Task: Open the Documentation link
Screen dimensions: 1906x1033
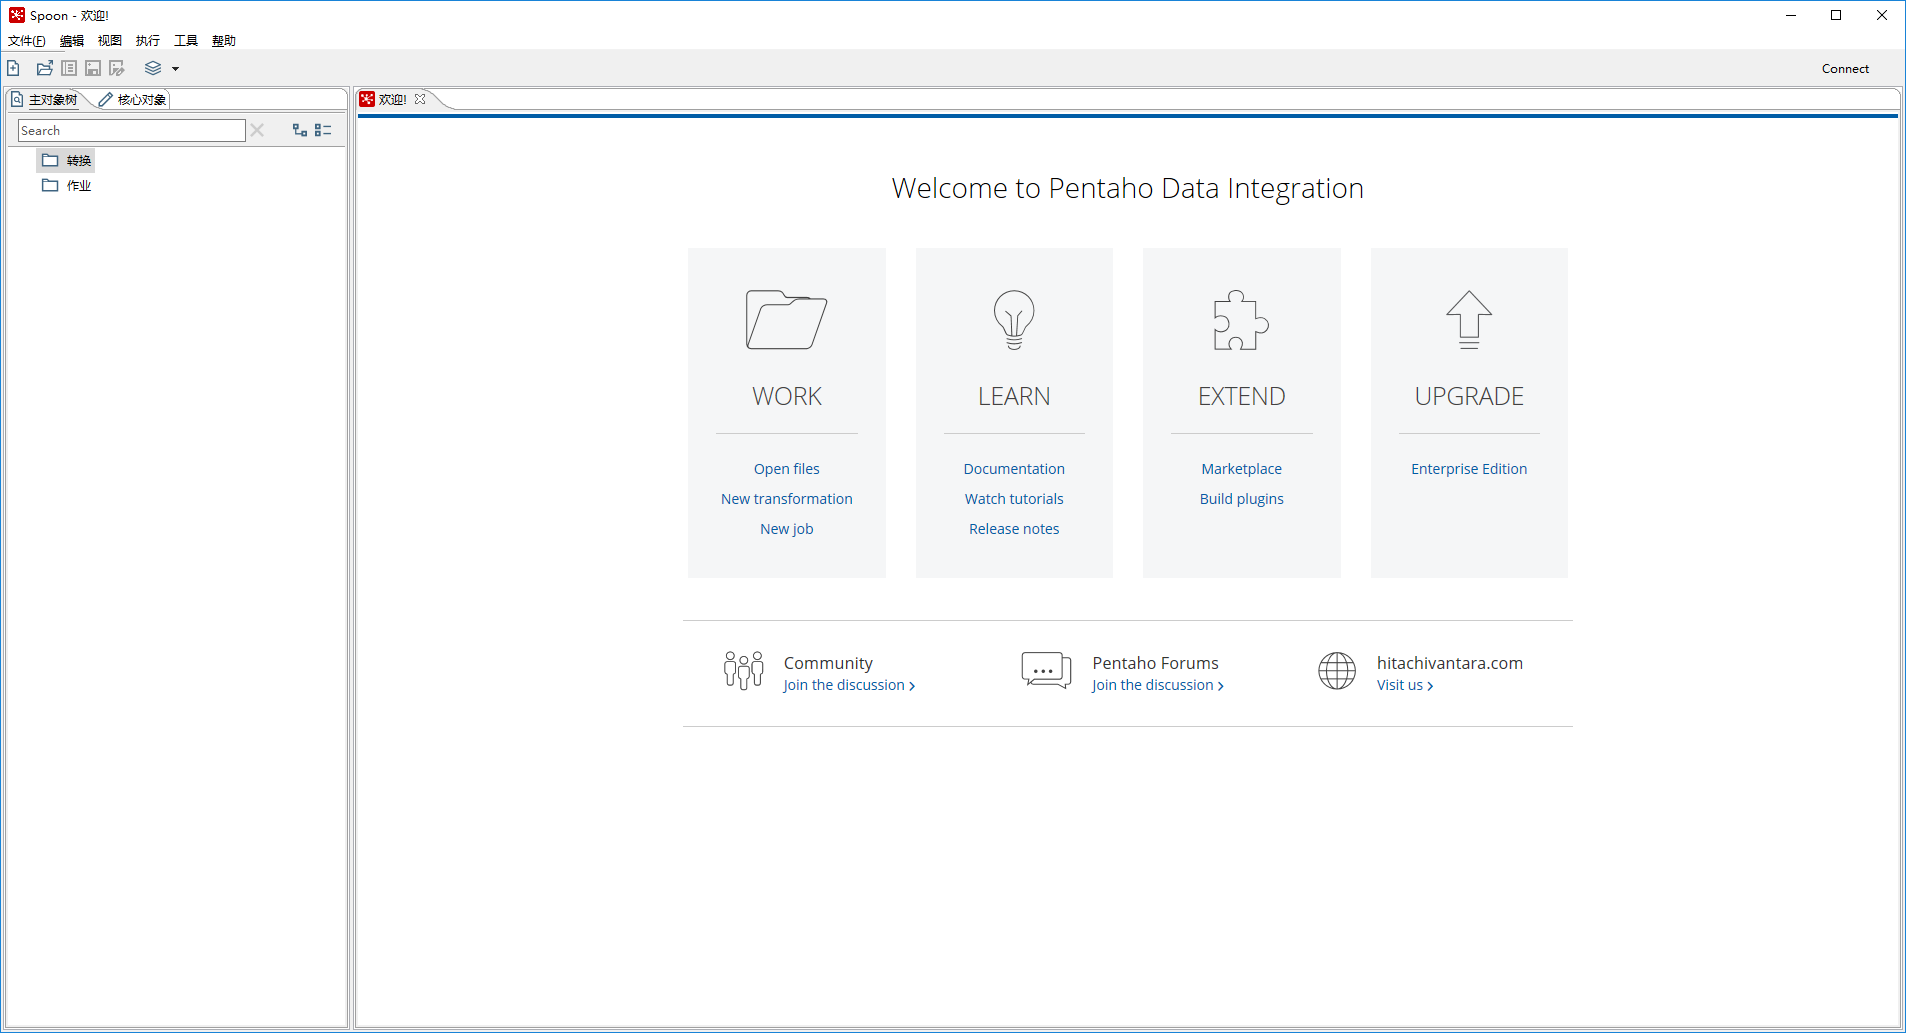Action: coord(1014,469)
